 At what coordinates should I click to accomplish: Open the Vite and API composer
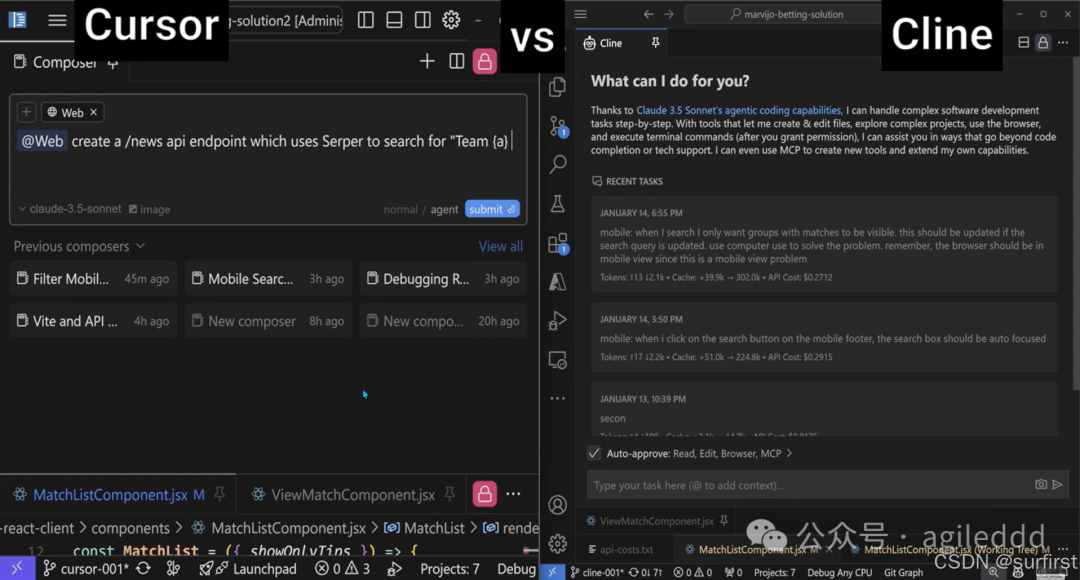pos(93,321)
